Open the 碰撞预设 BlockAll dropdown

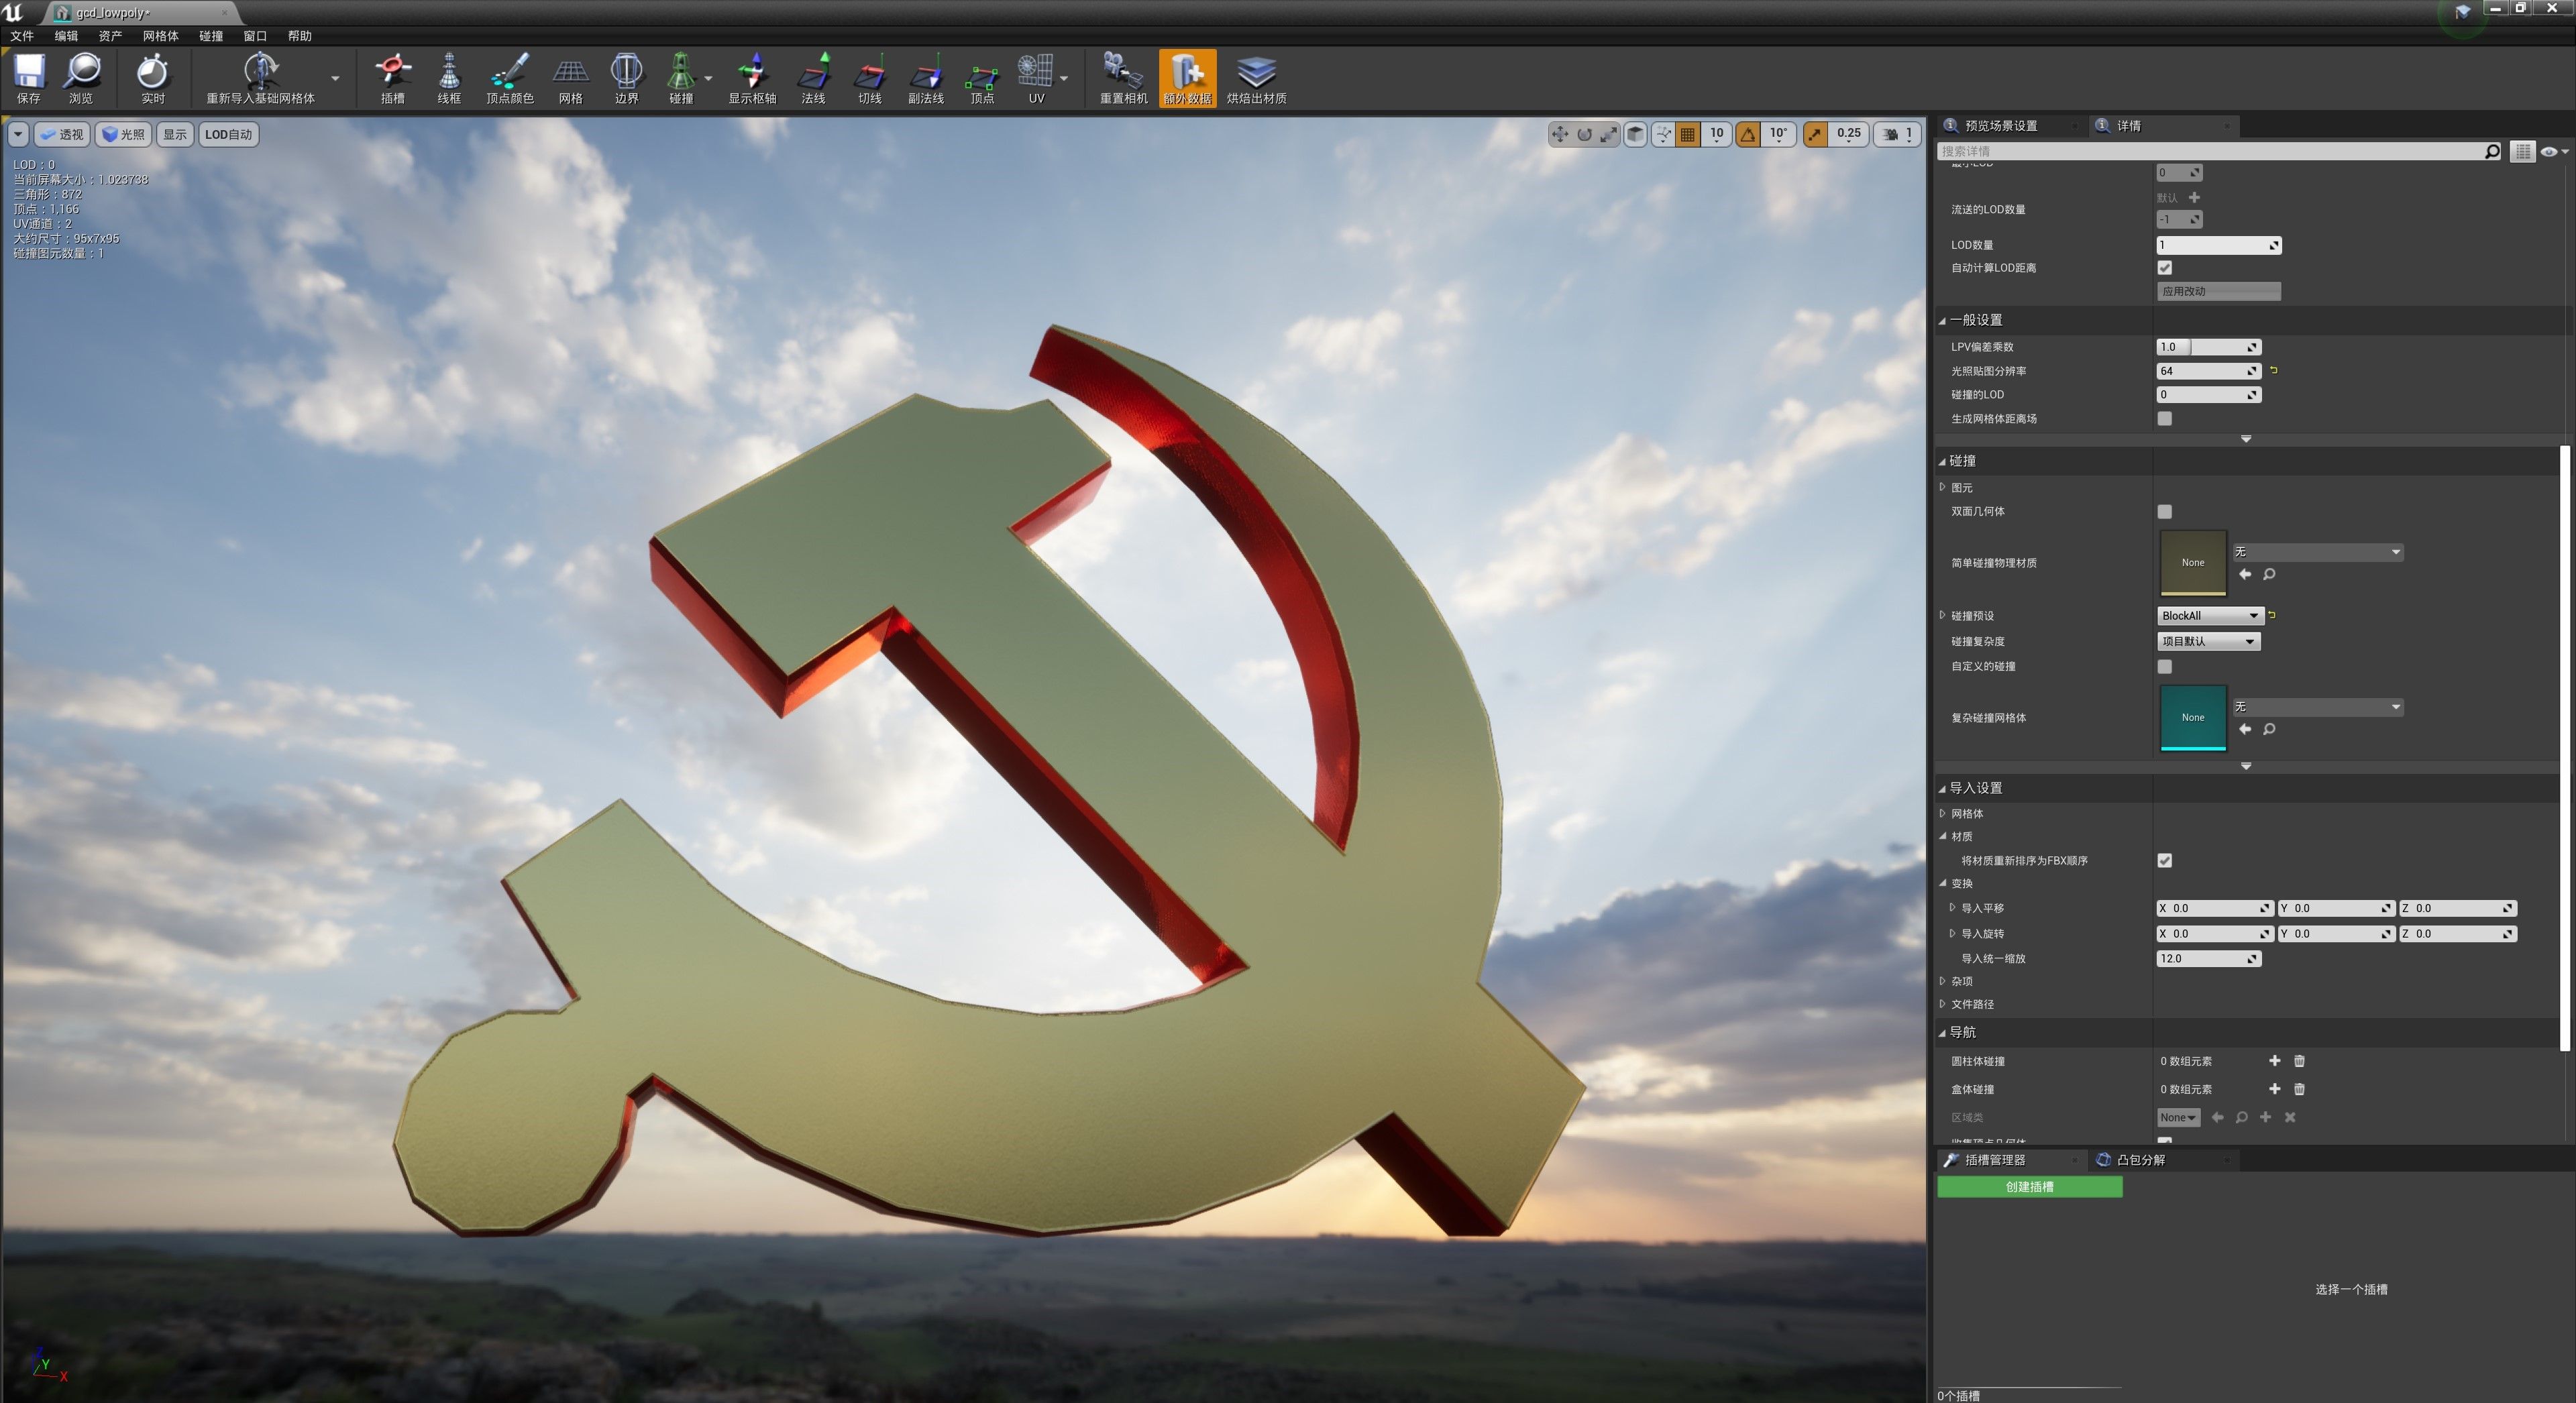coord(2208,616)
